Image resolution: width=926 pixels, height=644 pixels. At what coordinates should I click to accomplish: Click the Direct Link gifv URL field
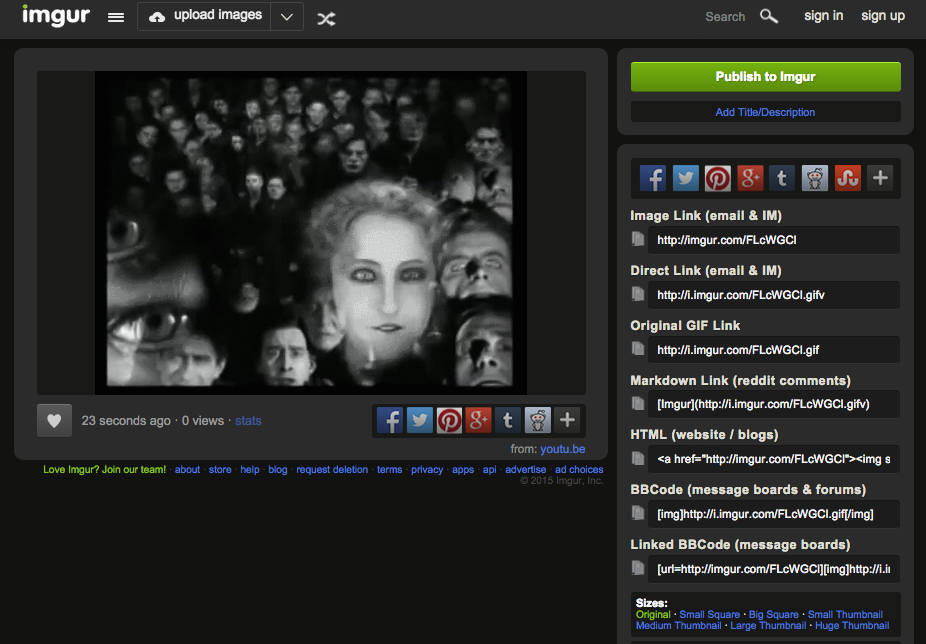coord(774,295)
